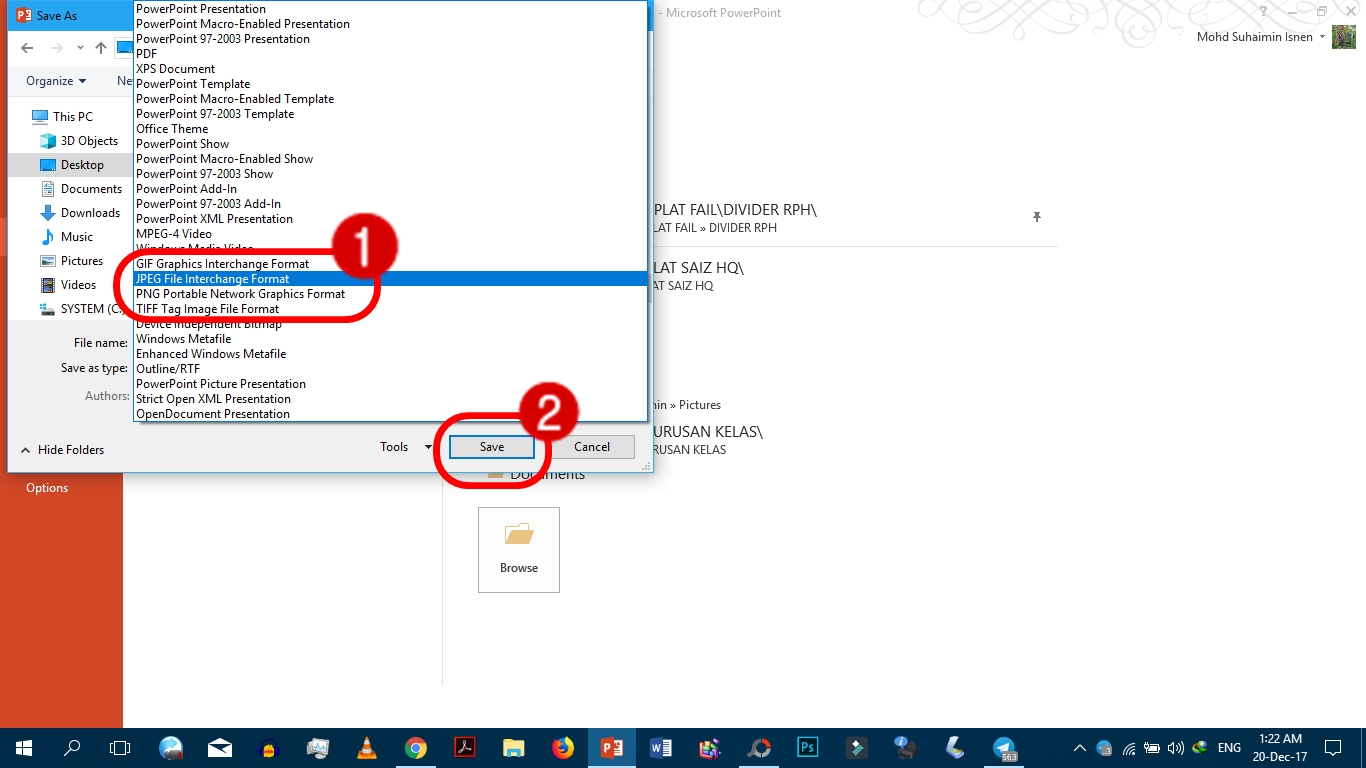Select PowerPoint Add-In file type
The width and height of the screenshot is (1366, 768).
[391, 189]
